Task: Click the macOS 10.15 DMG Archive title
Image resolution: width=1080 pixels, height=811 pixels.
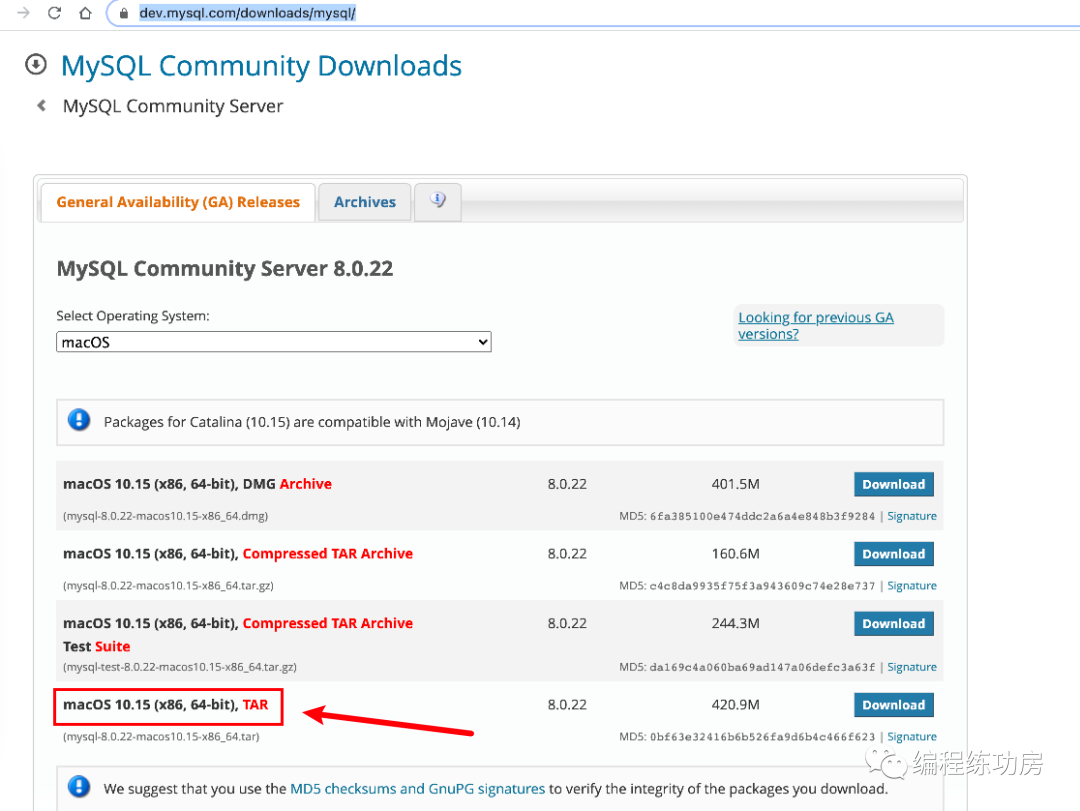Action: [x=197, y=484]
